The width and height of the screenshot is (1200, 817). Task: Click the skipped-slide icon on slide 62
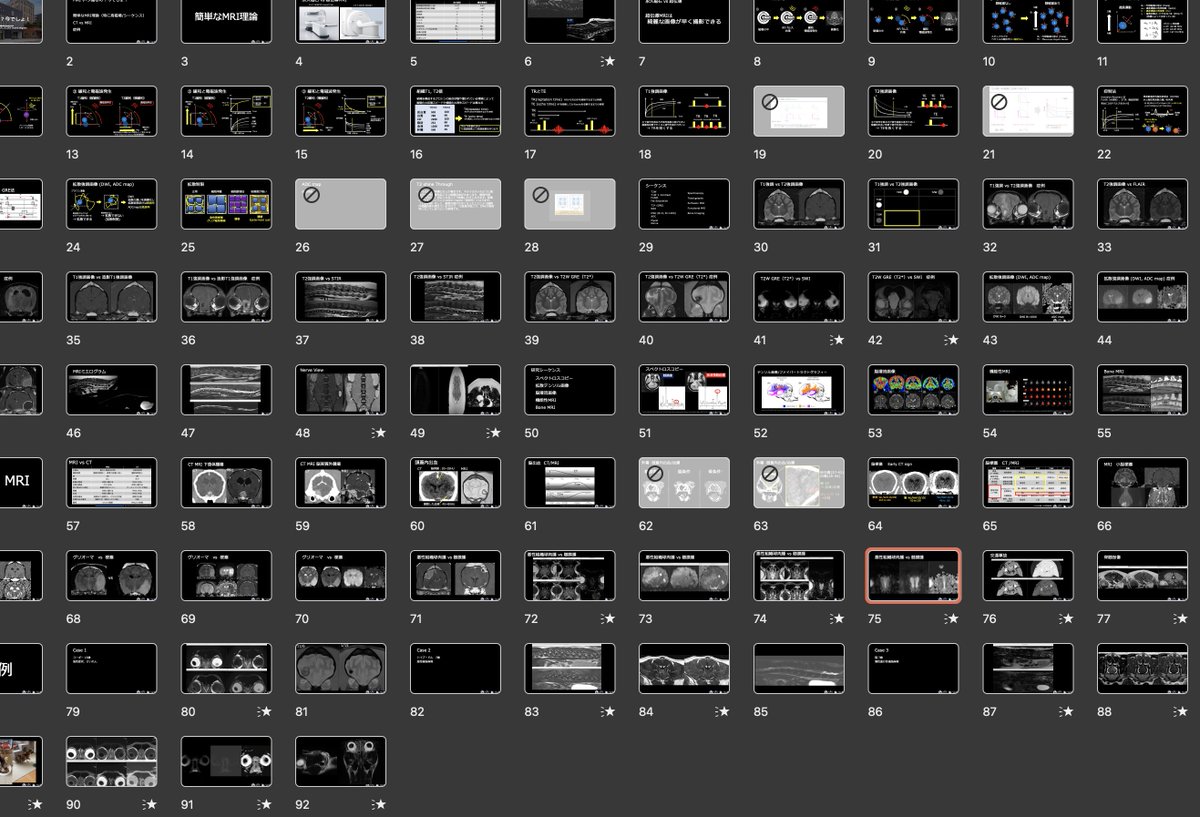(x=656, y=475)
